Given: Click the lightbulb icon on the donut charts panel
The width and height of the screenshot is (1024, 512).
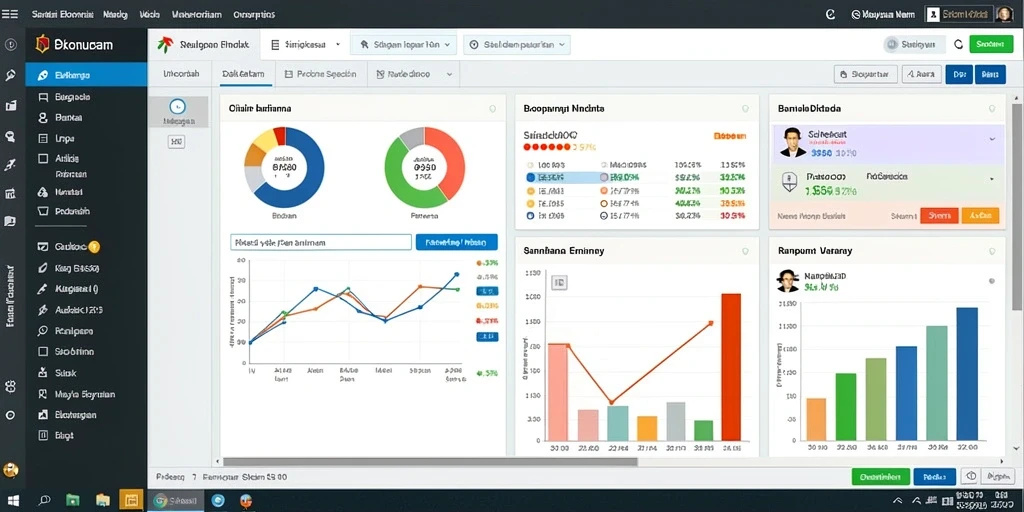Looking at the screenshot, I should pos(492,108).
